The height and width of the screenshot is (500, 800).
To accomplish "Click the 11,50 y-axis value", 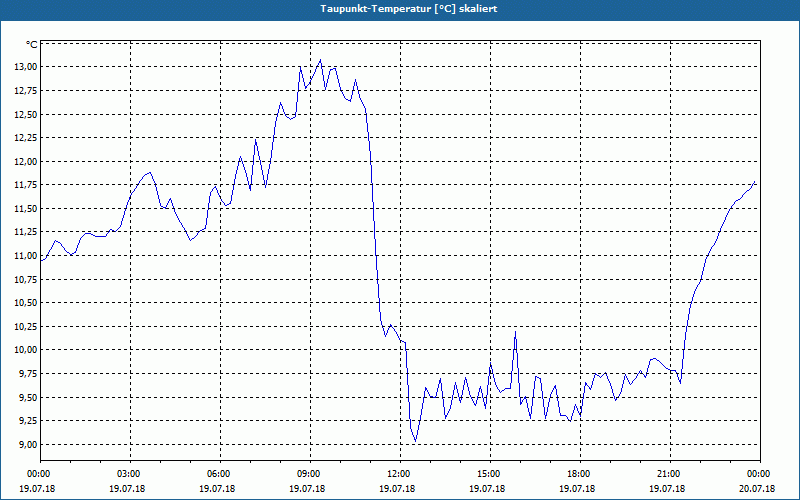I will (x=26, y=209).
